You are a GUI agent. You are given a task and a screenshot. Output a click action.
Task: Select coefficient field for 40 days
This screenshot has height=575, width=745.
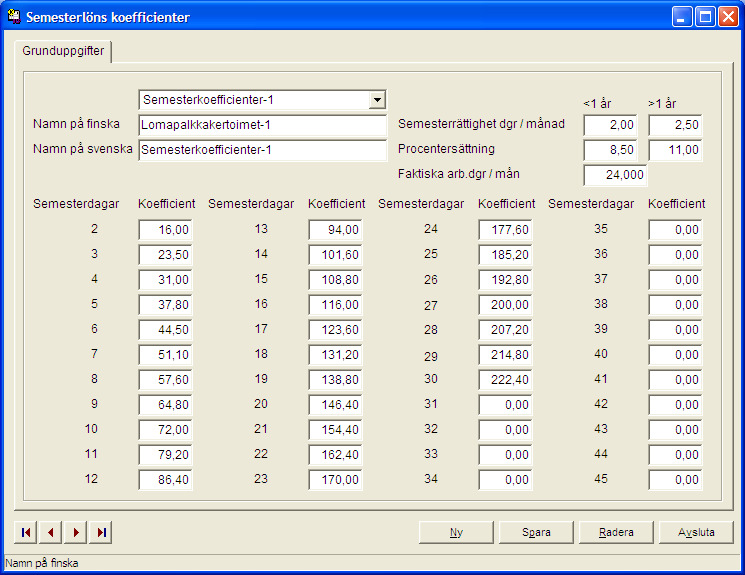click(675, 355)
